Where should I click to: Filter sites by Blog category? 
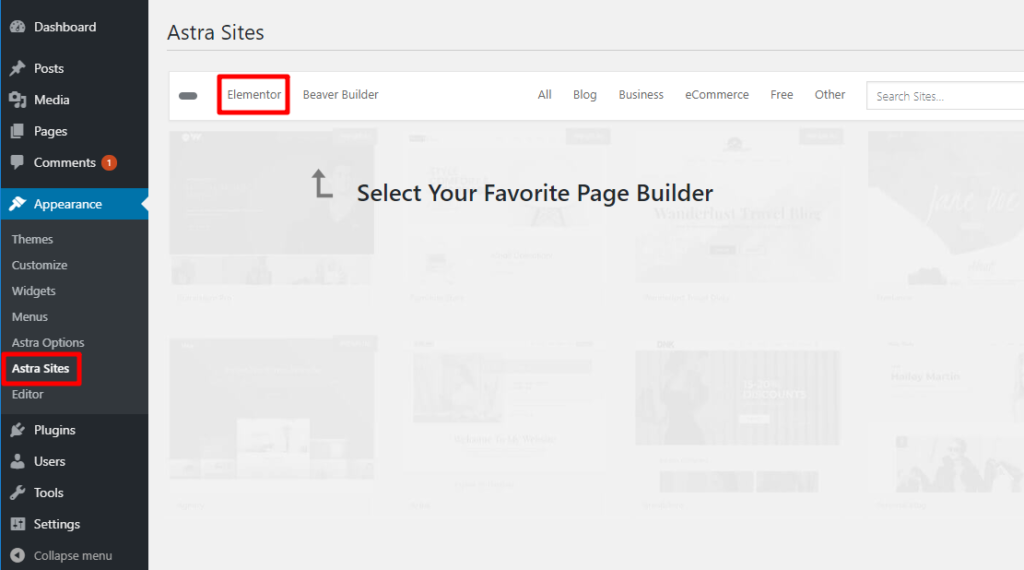coord(584,95)
